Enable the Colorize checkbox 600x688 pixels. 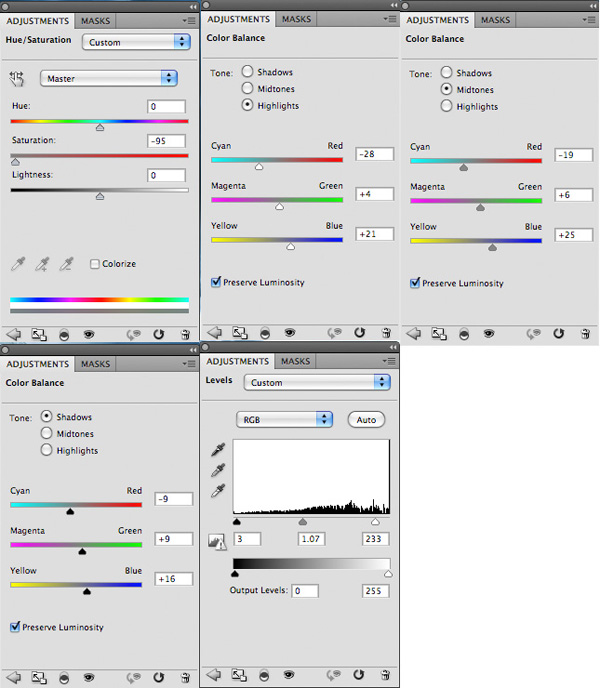click(94, 264)
